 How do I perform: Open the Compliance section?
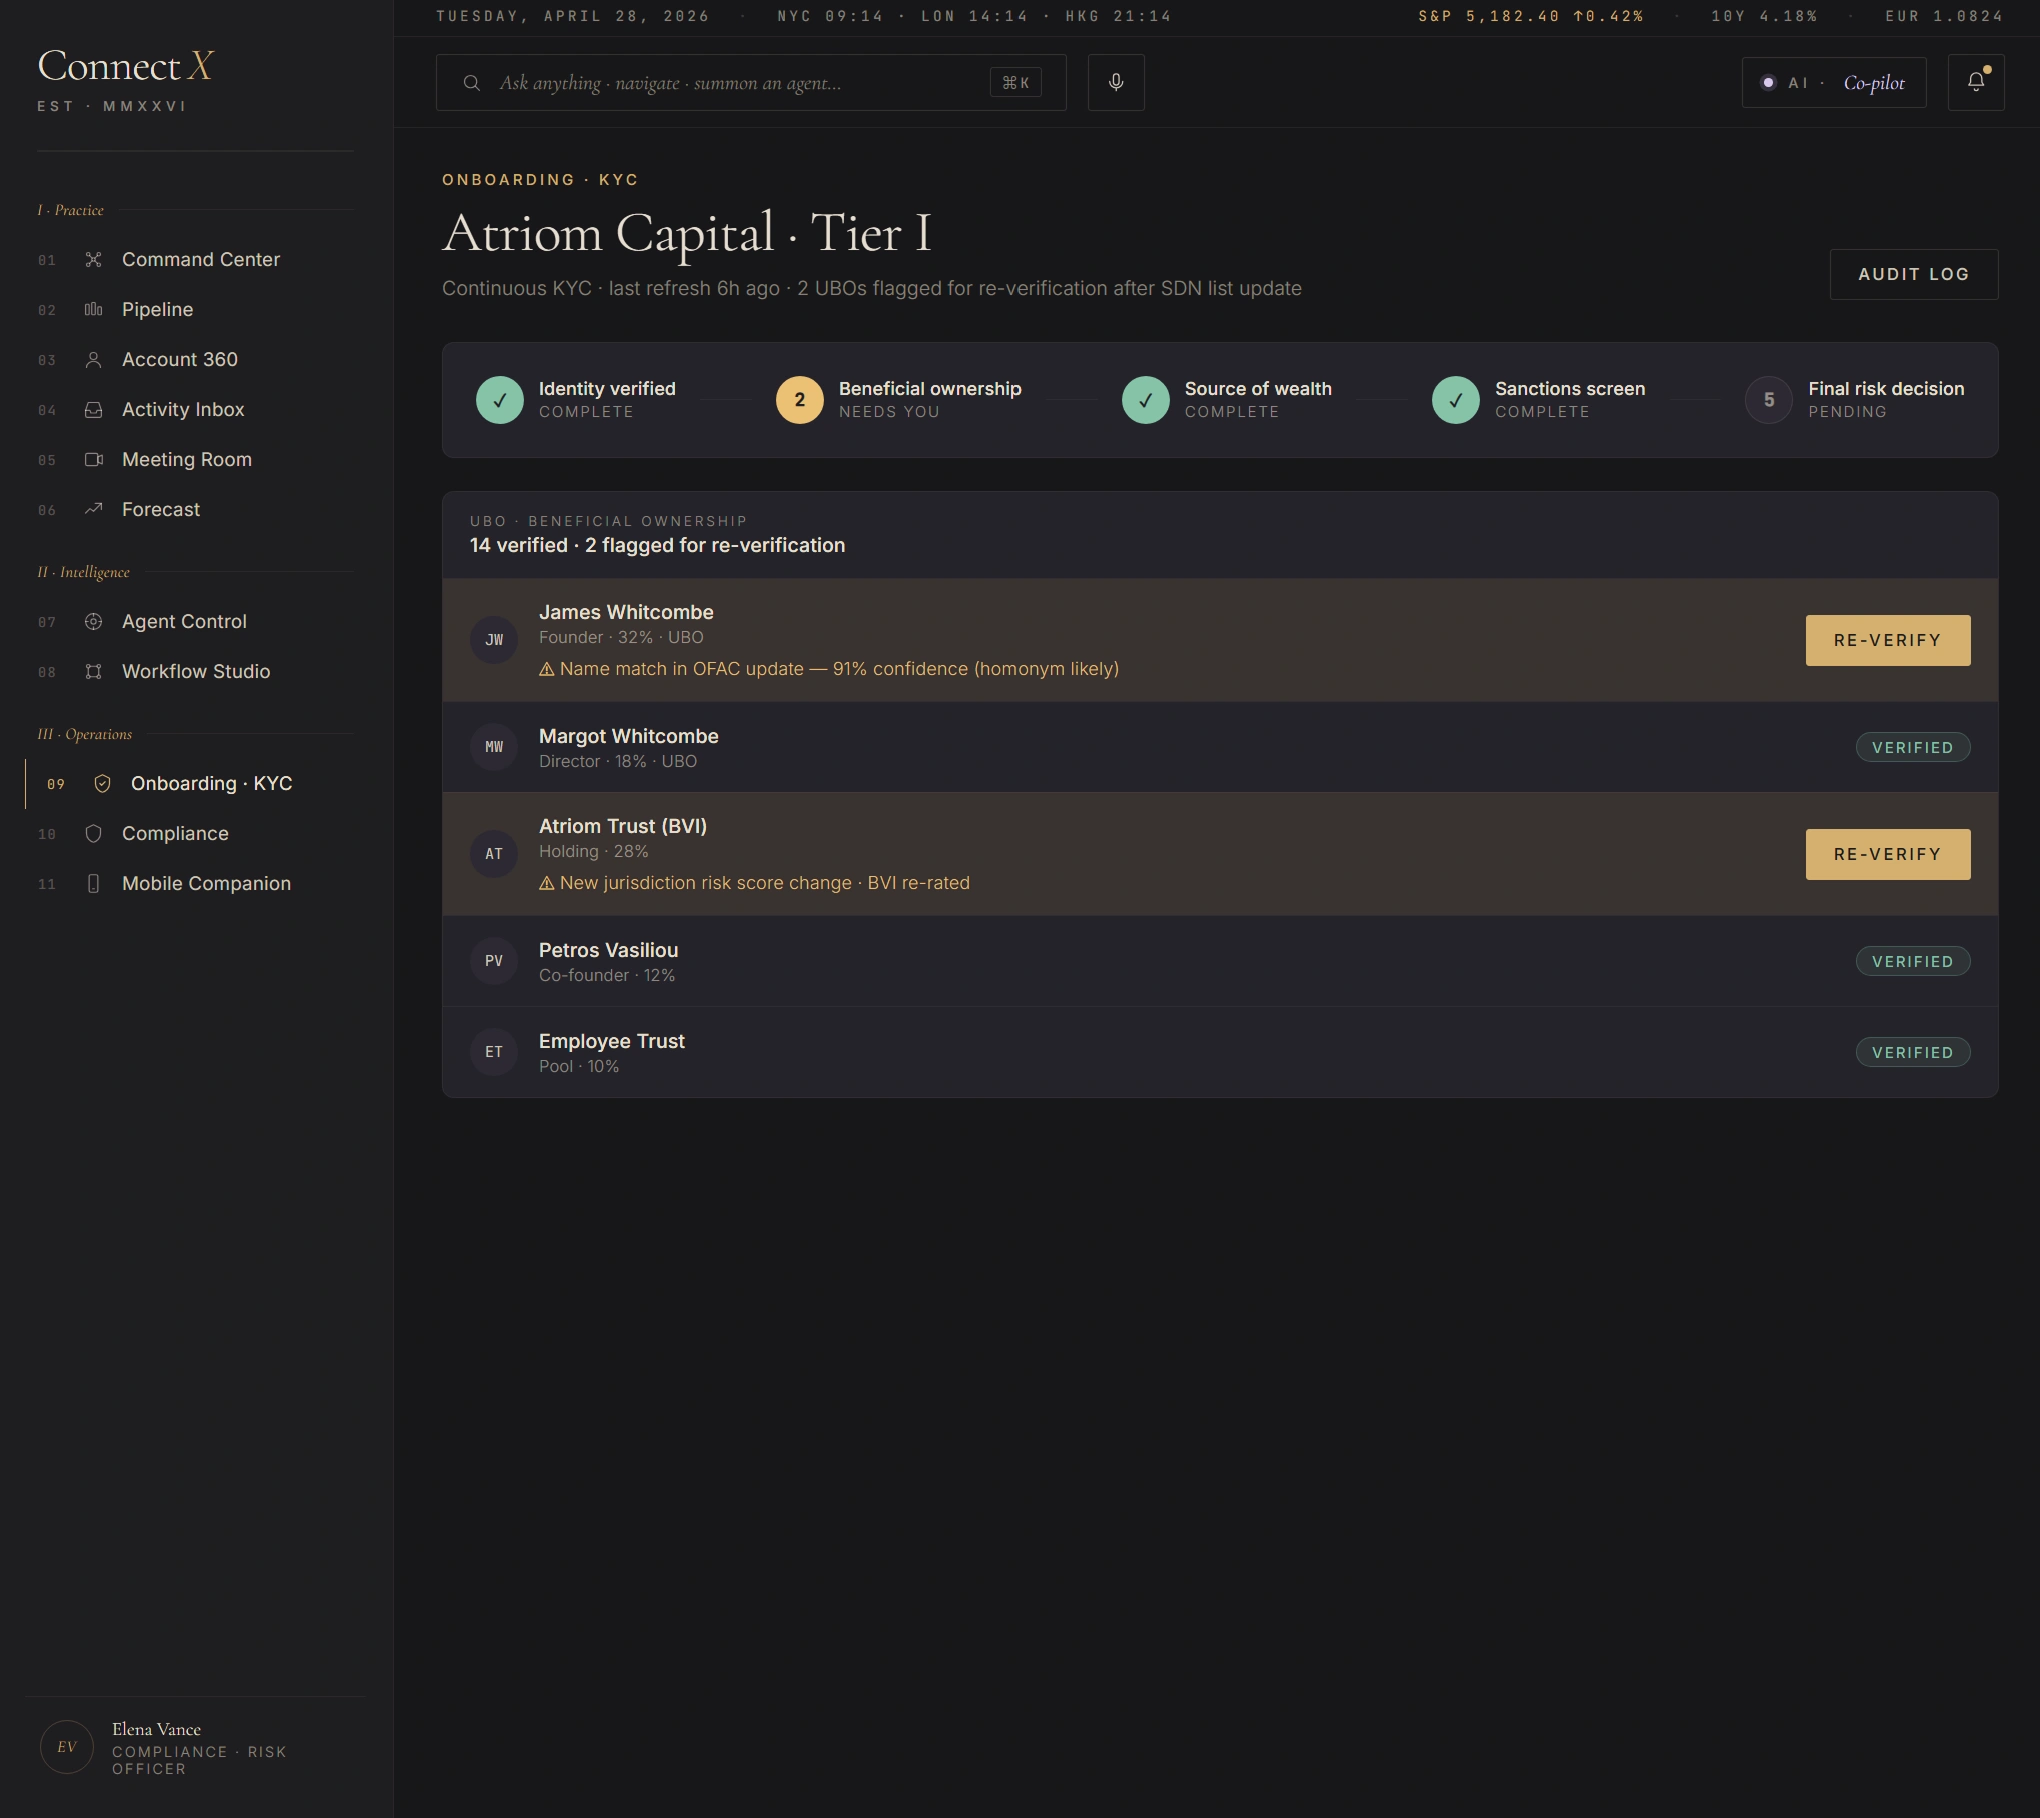pyautogui.click(x=175, y=833)
